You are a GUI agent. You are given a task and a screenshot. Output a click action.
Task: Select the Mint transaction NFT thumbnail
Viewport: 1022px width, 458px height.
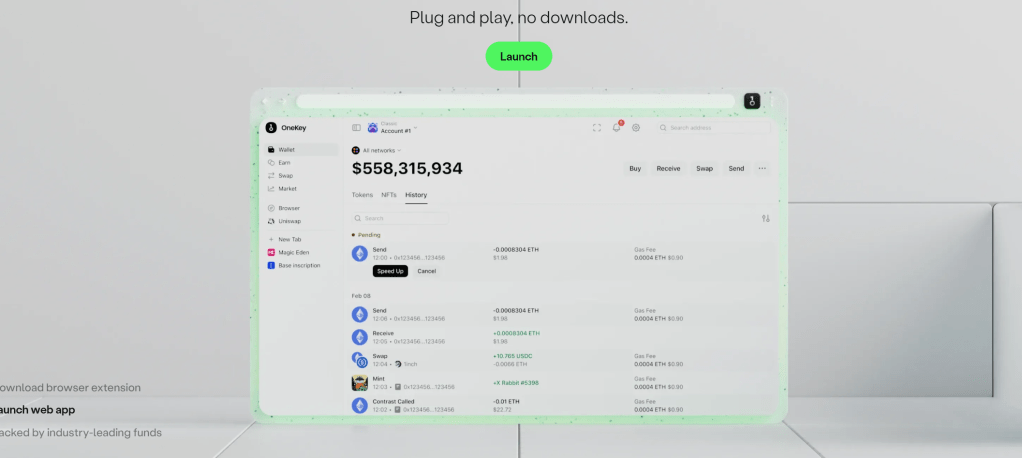point(360,382)
